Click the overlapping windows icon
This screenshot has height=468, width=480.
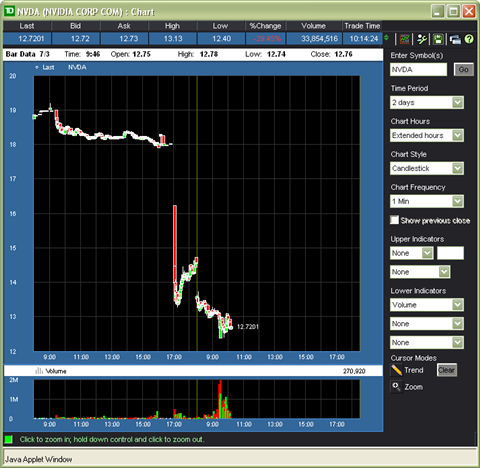(x=455, y=39)
